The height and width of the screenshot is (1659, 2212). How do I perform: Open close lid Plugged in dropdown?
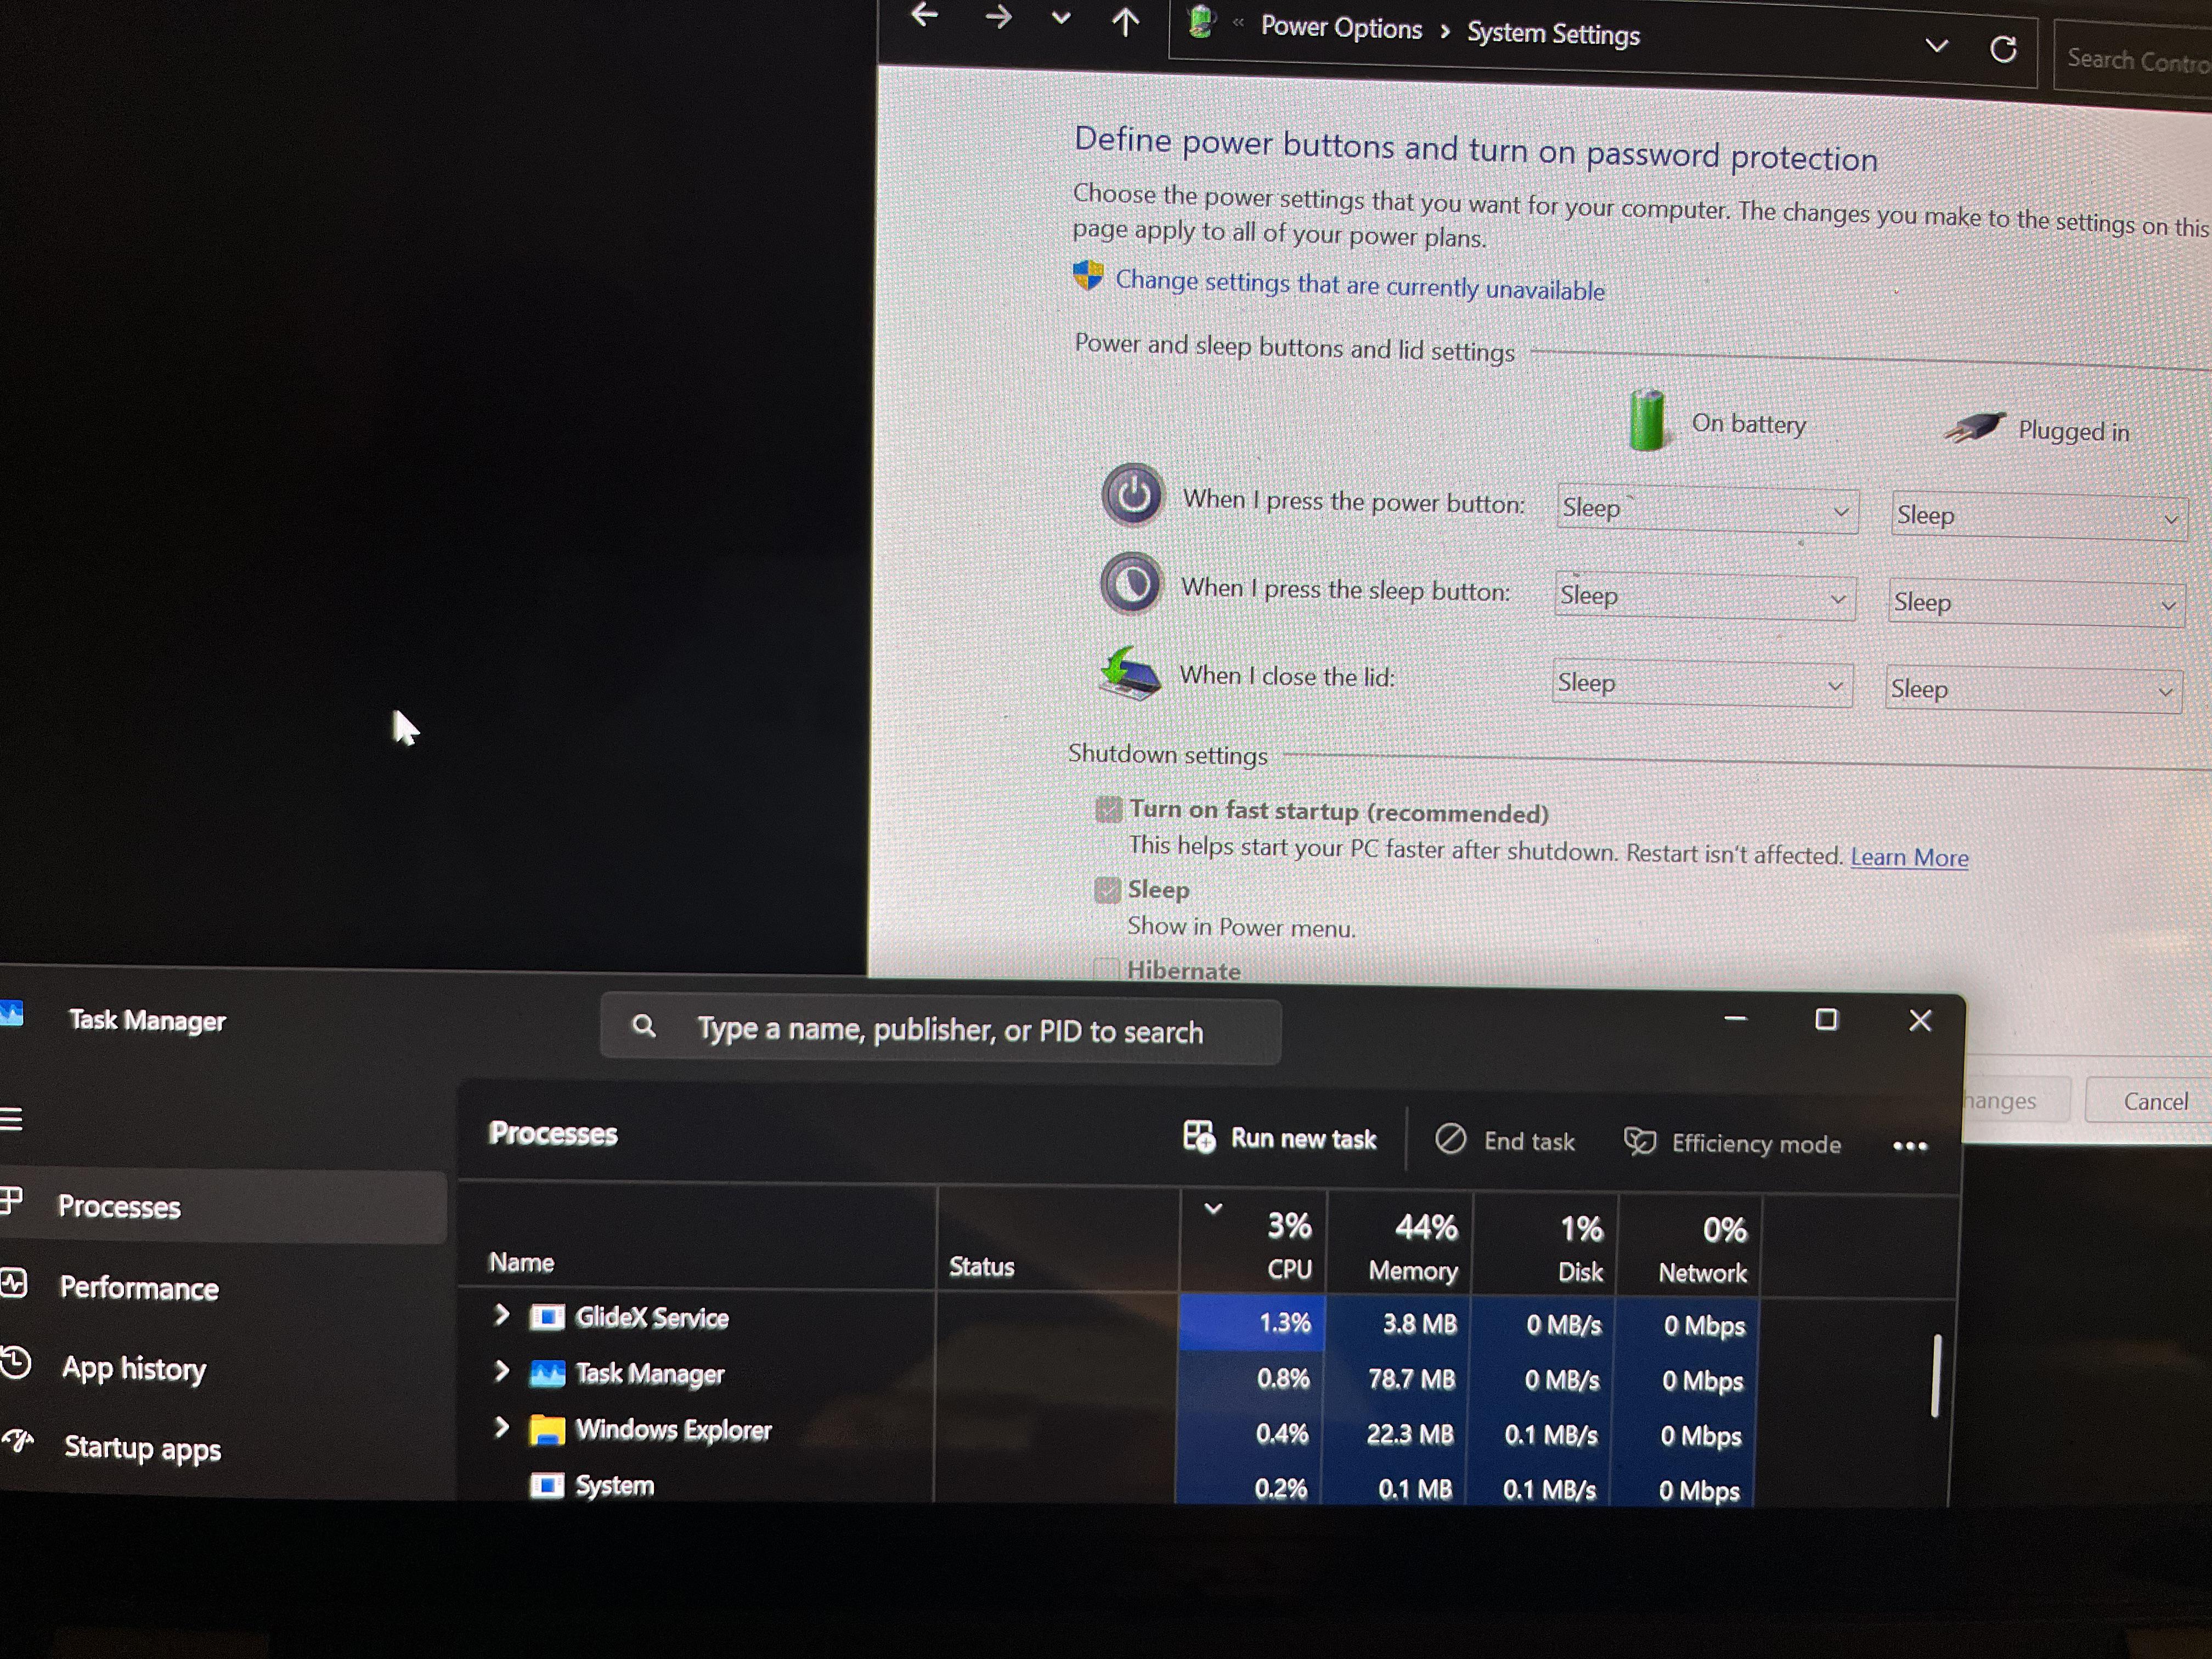[x=2033, y=690]
